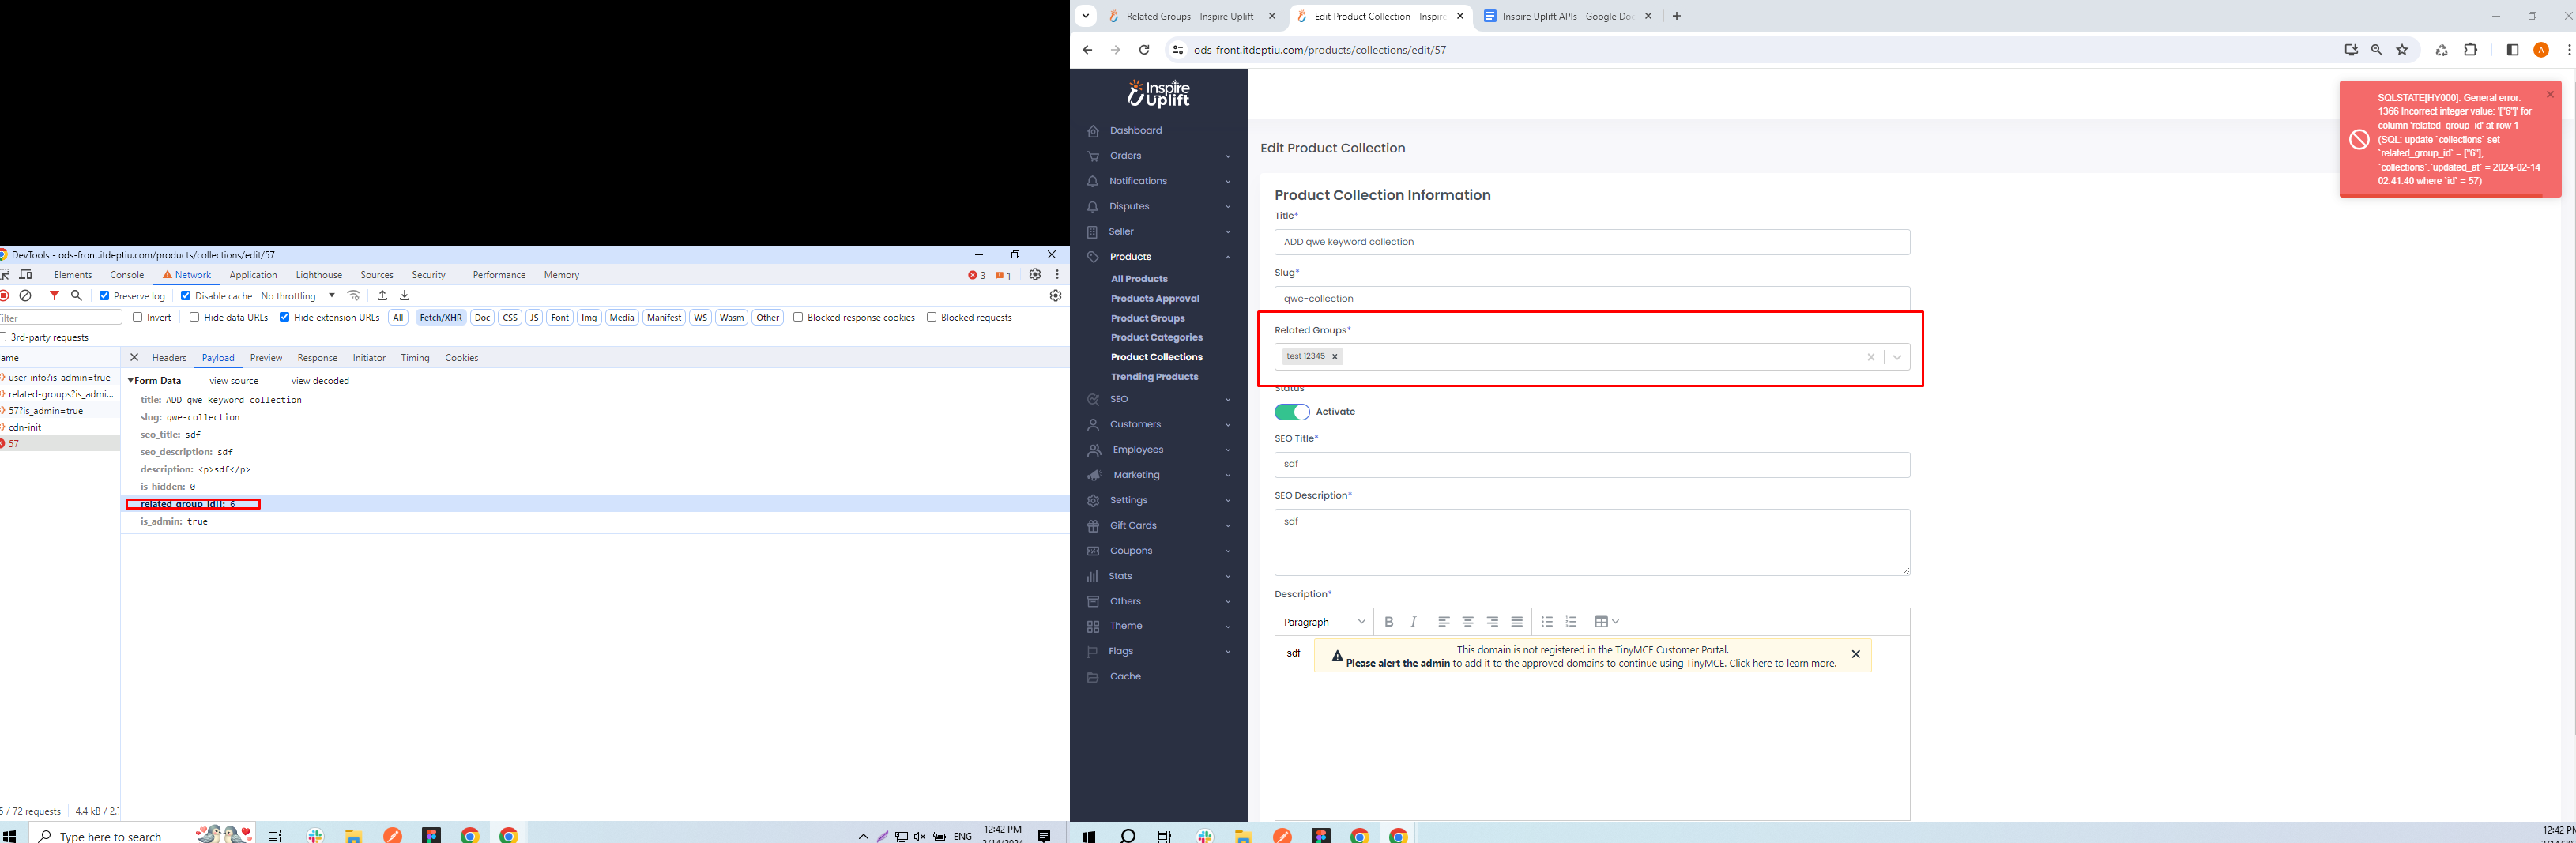Reload the page in Chrome
This screenshot has height=843, width=2576.
coord(1144,50)
